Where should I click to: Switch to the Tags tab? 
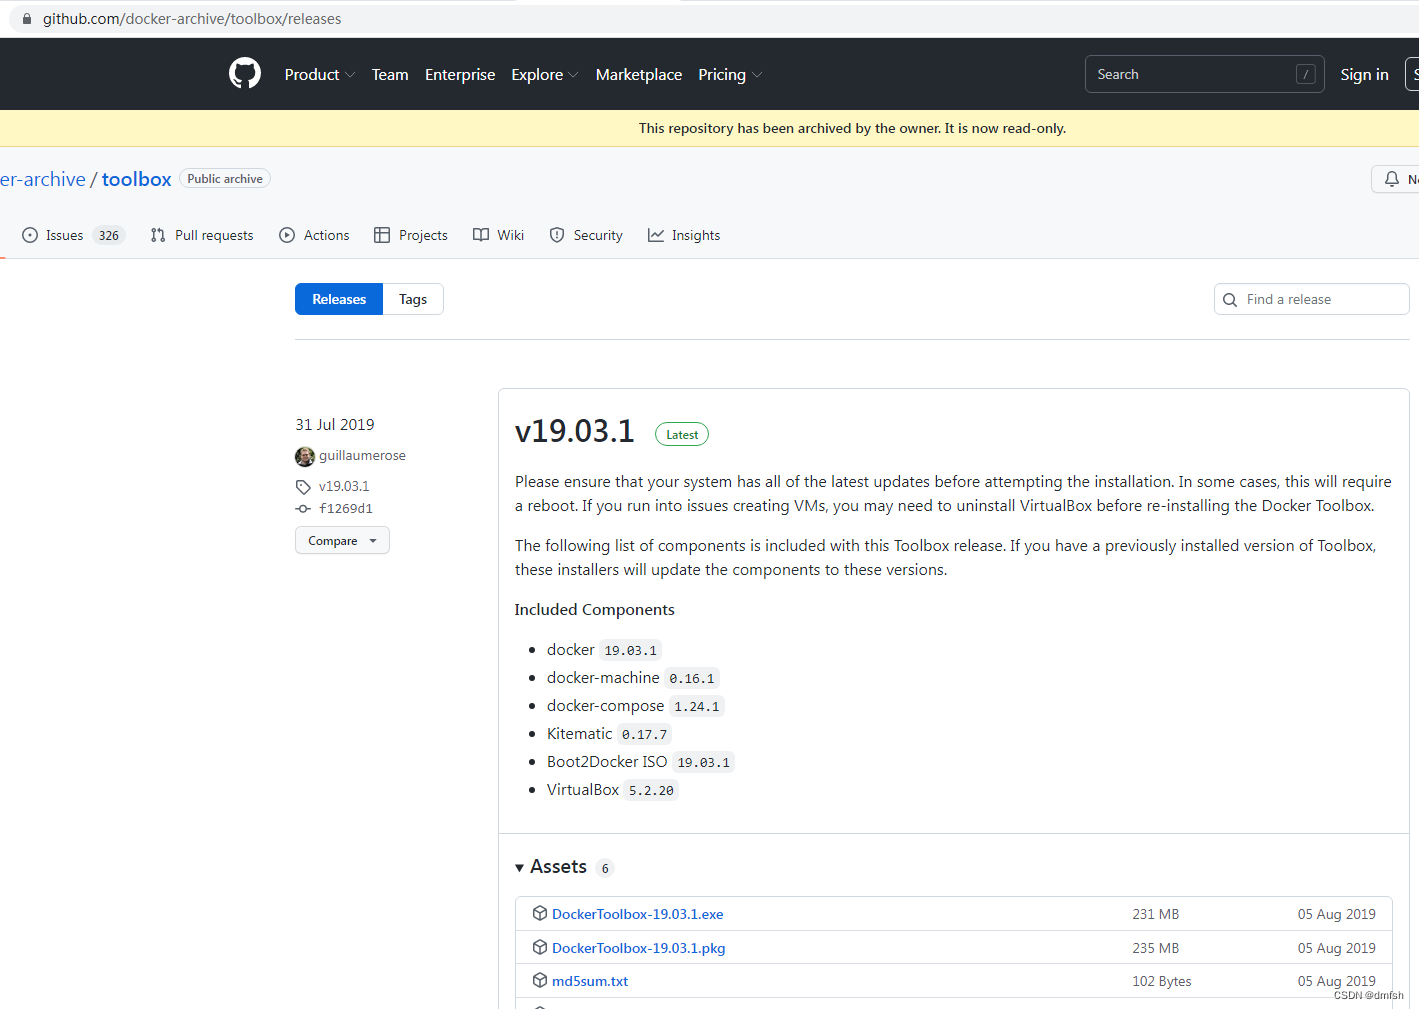pyautogui.click(x=413, y=299)
